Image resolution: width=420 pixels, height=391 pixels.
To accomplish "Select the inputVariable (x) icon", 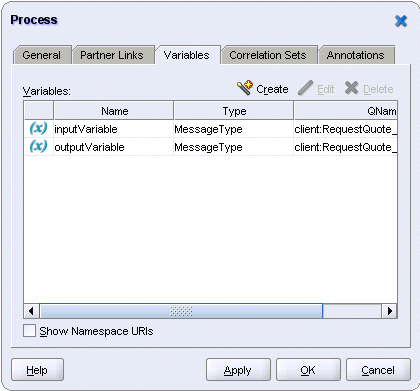I will tap(38, 128).
